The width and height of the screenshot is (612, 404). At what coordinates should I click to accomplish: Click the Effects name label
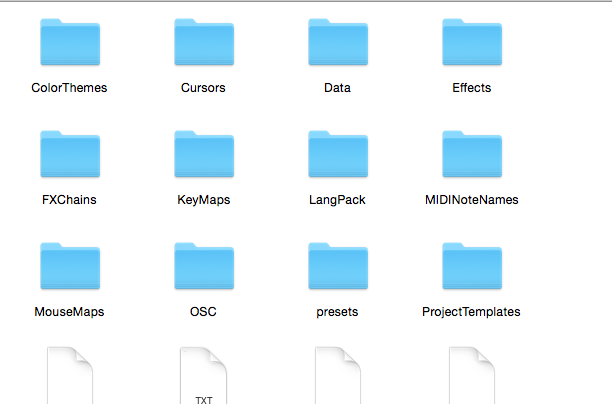[471, 88]
